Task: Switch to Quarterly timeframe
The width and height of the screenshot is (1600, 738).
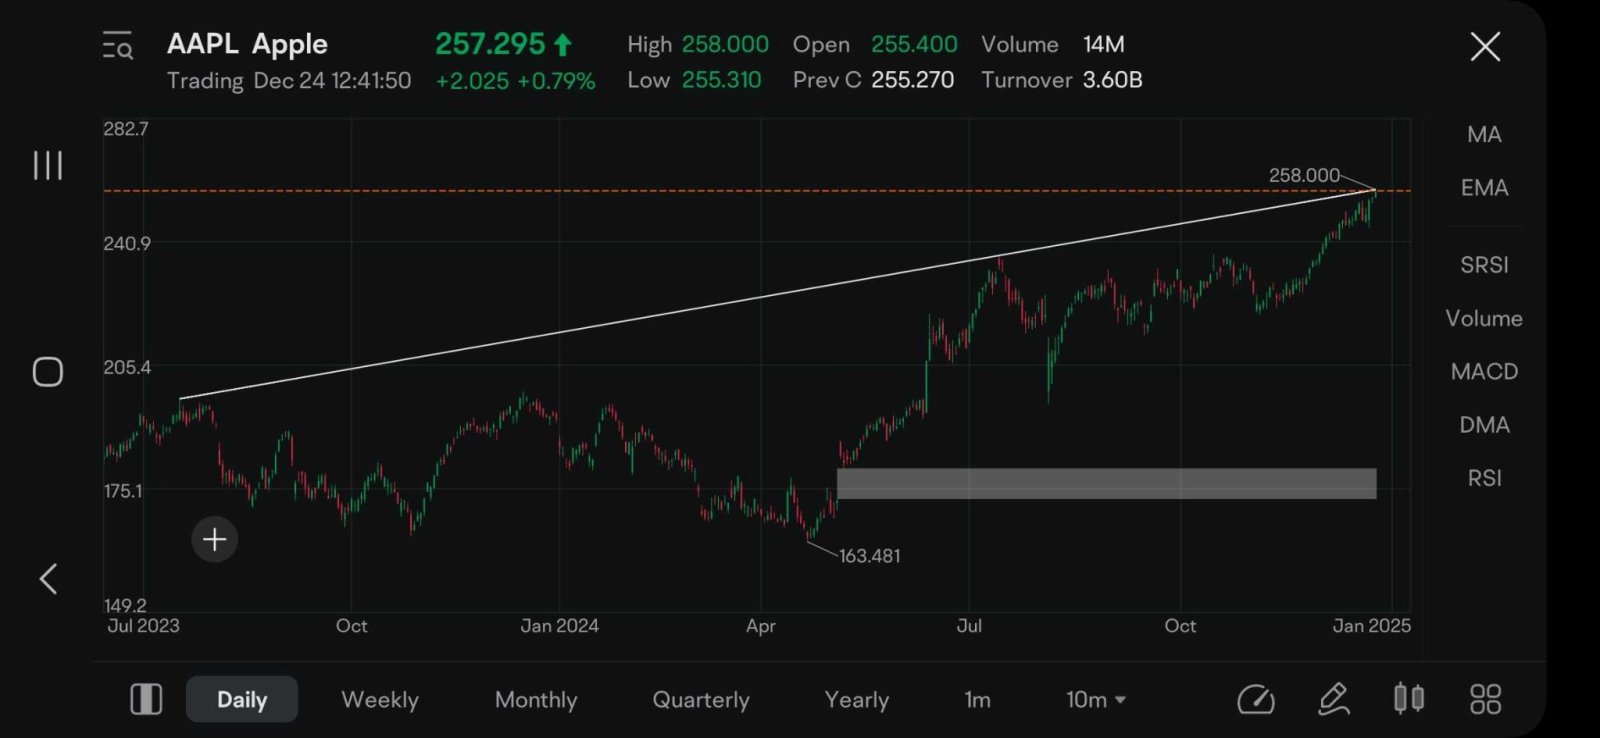Action: [701, 700]
